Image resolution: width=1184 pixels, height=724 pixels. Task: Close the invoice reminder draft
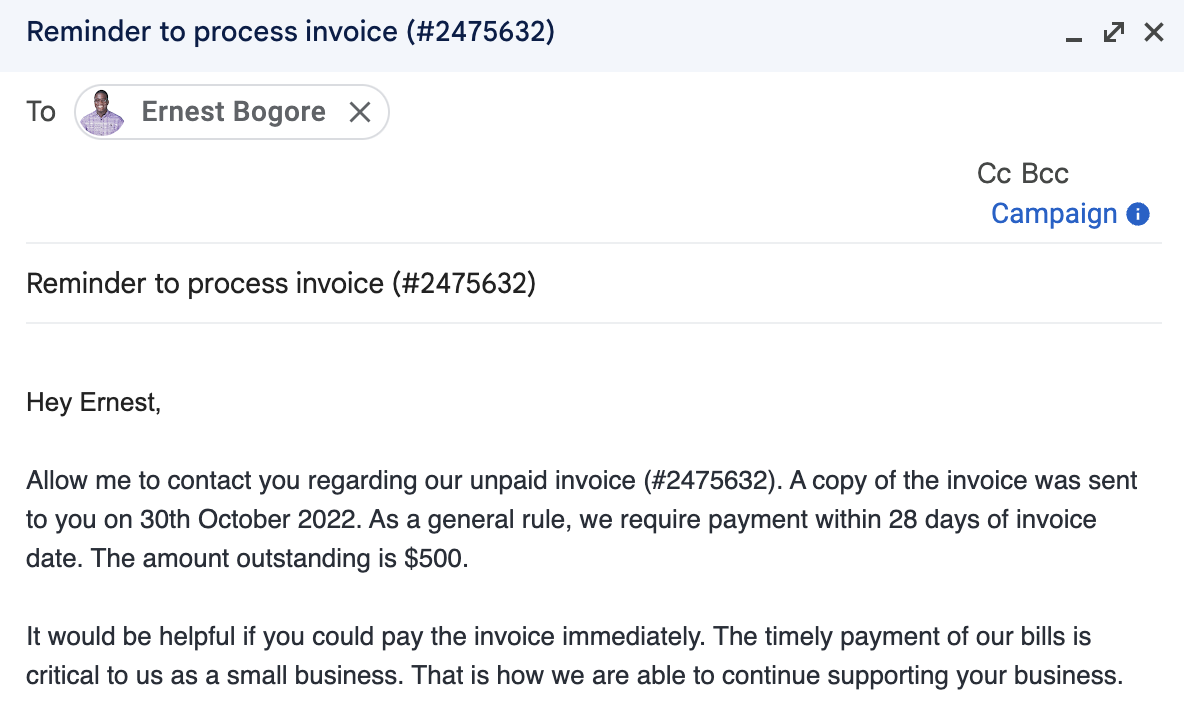pyautogui.click(x=1154, y=32)
